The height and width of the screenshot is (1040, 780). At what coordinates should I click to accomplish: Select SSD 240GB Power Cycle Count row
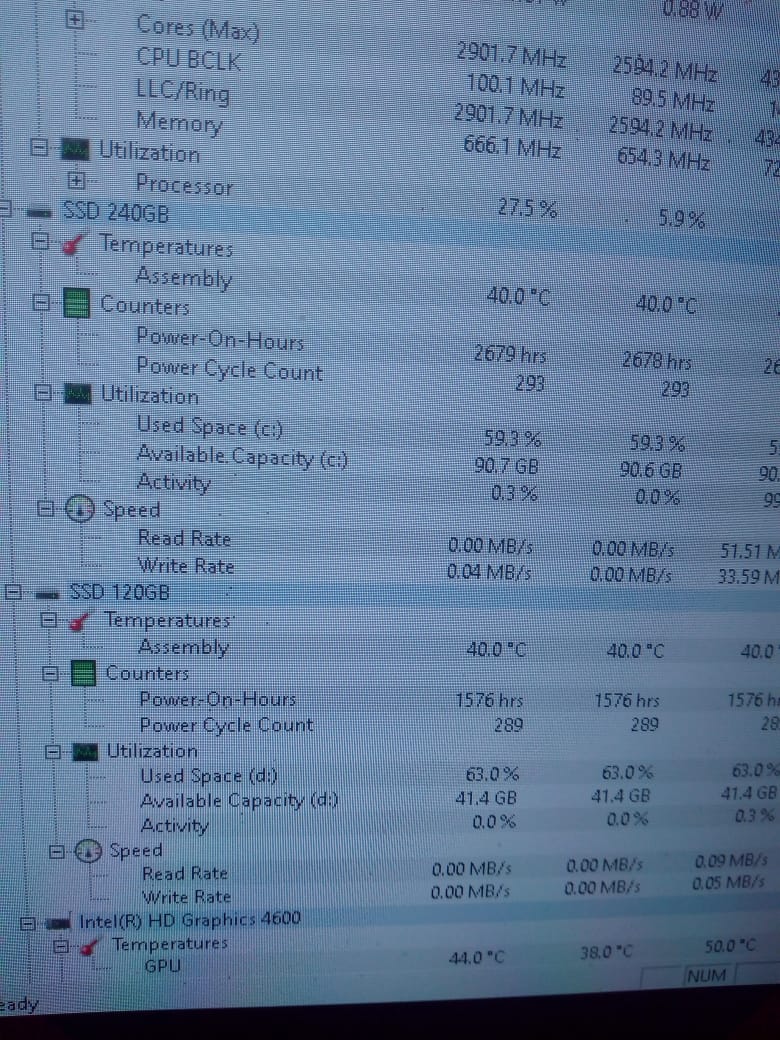click(x=229, y=368)
